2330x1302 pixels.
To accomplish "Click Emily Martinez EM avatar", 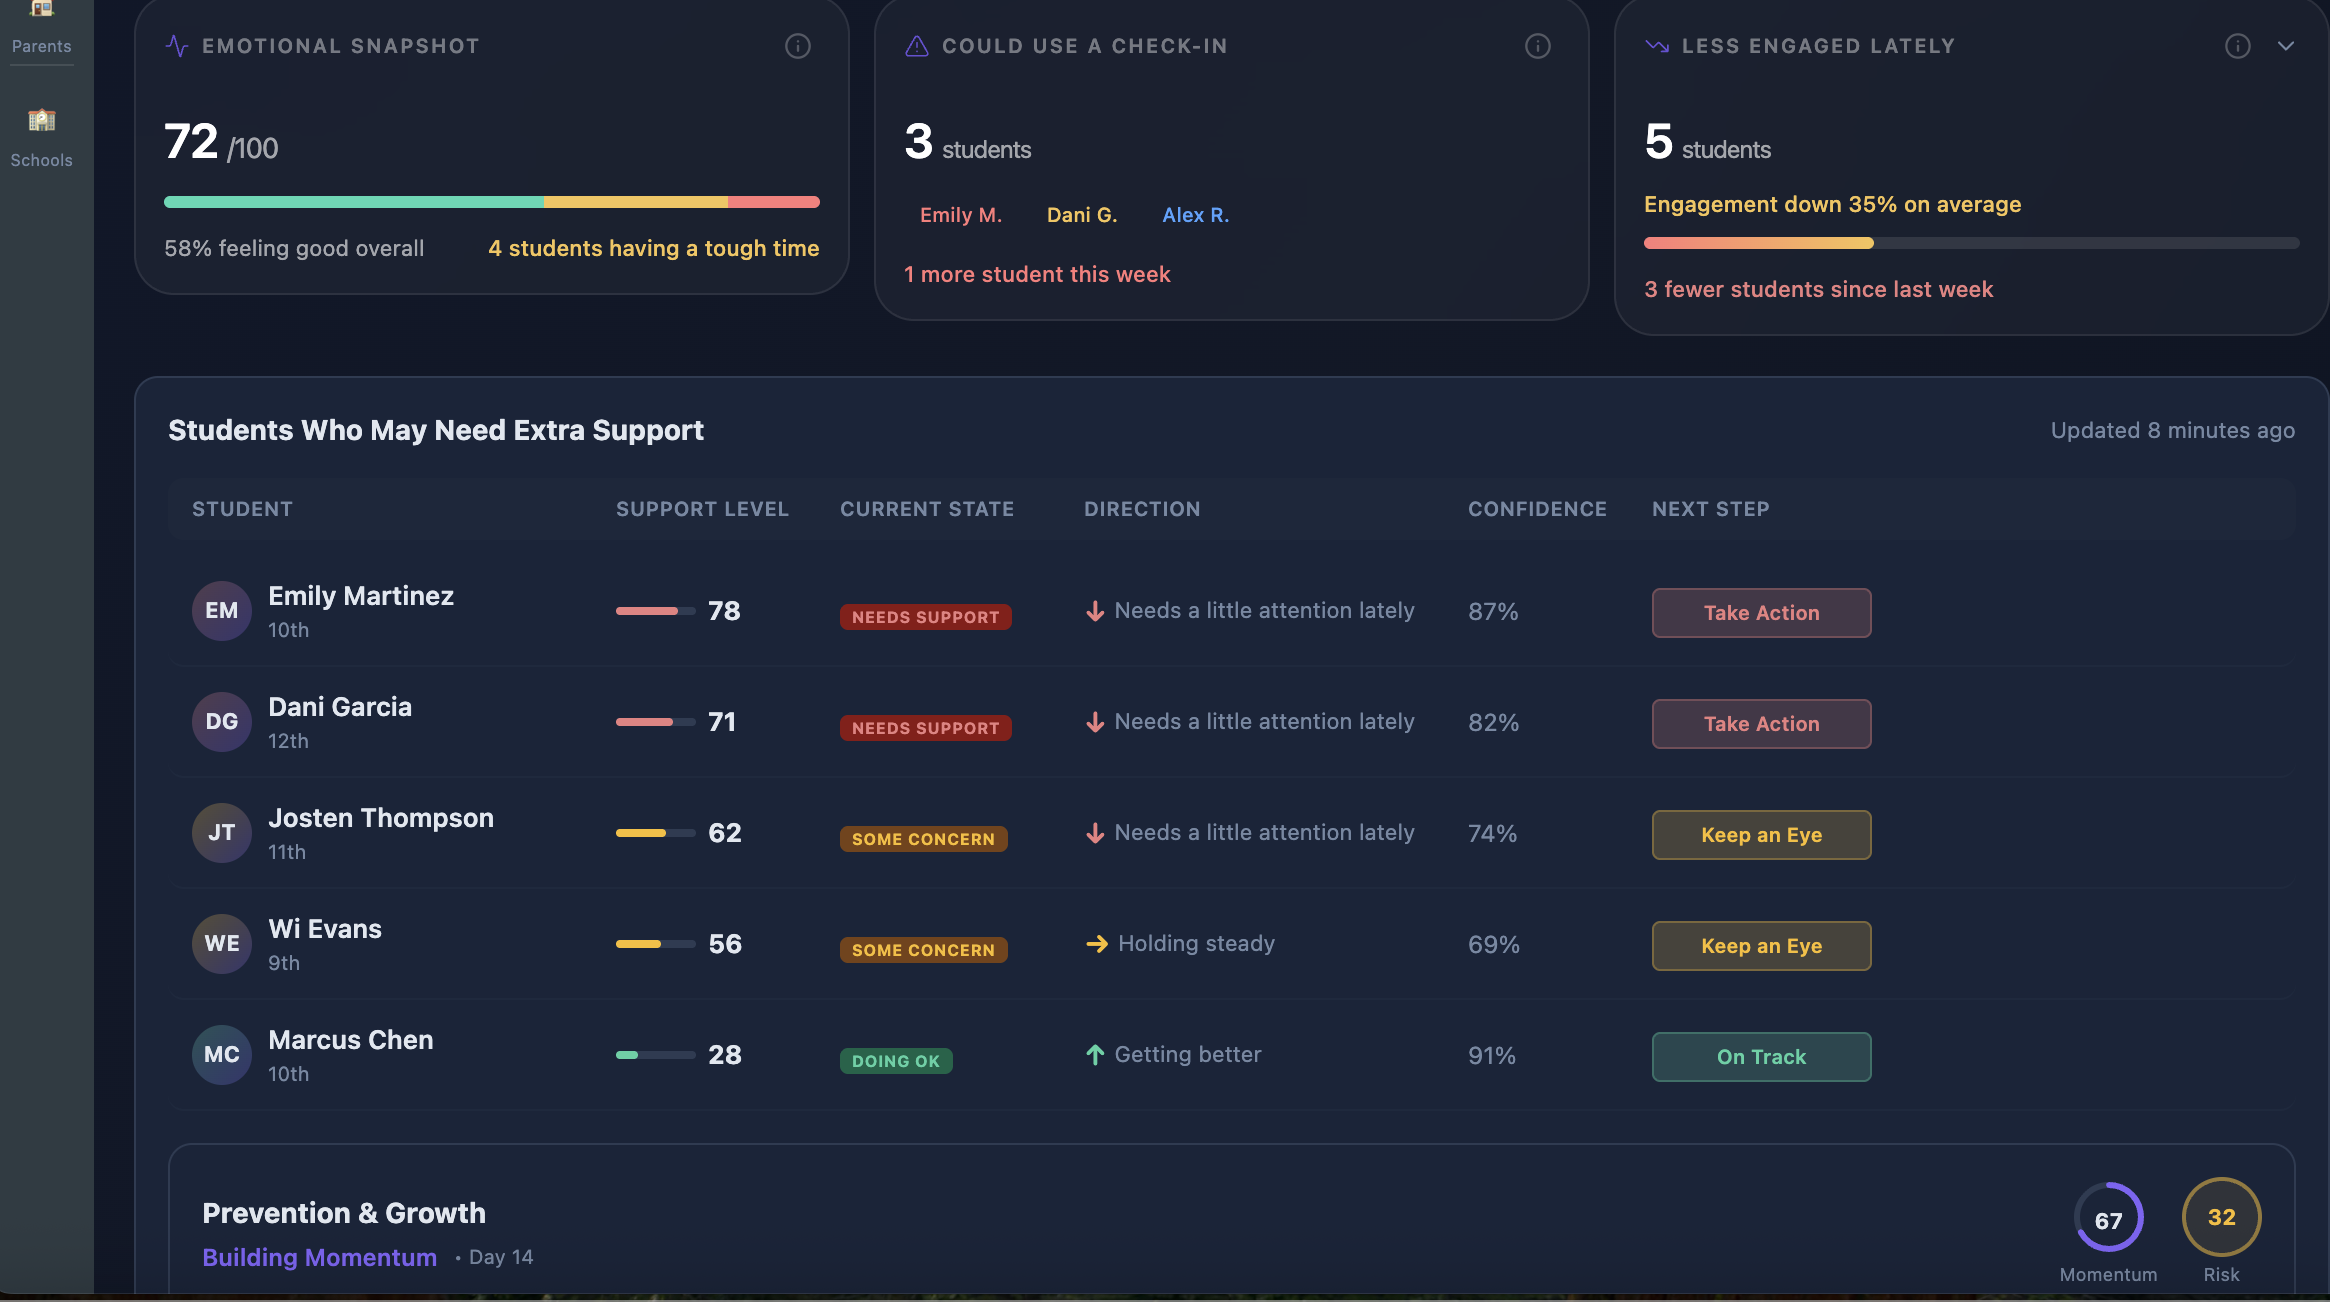I will pos(221,611).
